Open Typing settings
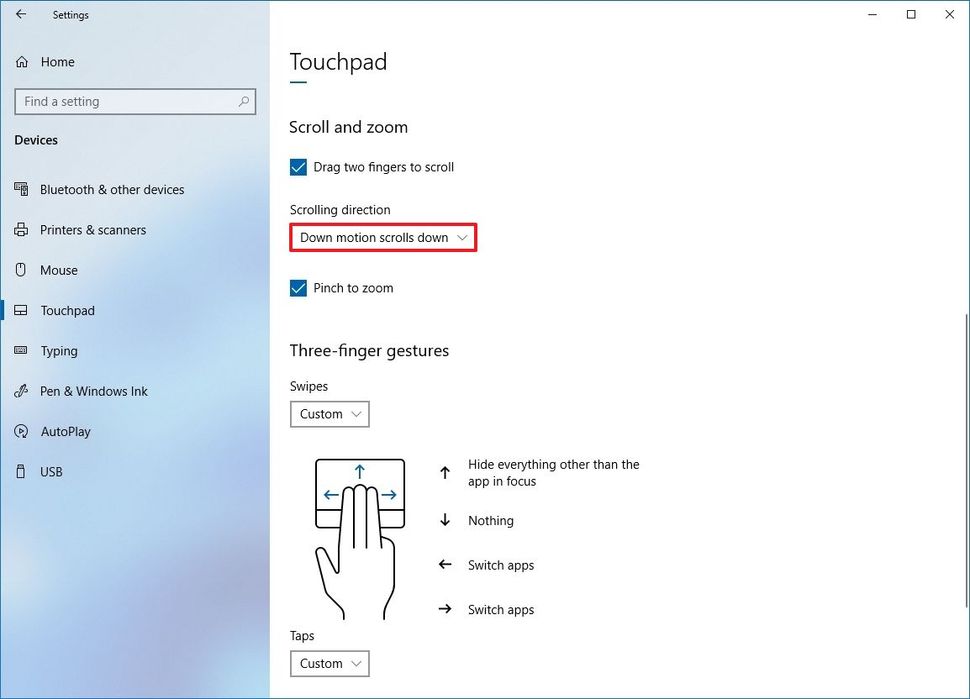The width and height of the screenshot is (970, 699). tap(60, 351)
